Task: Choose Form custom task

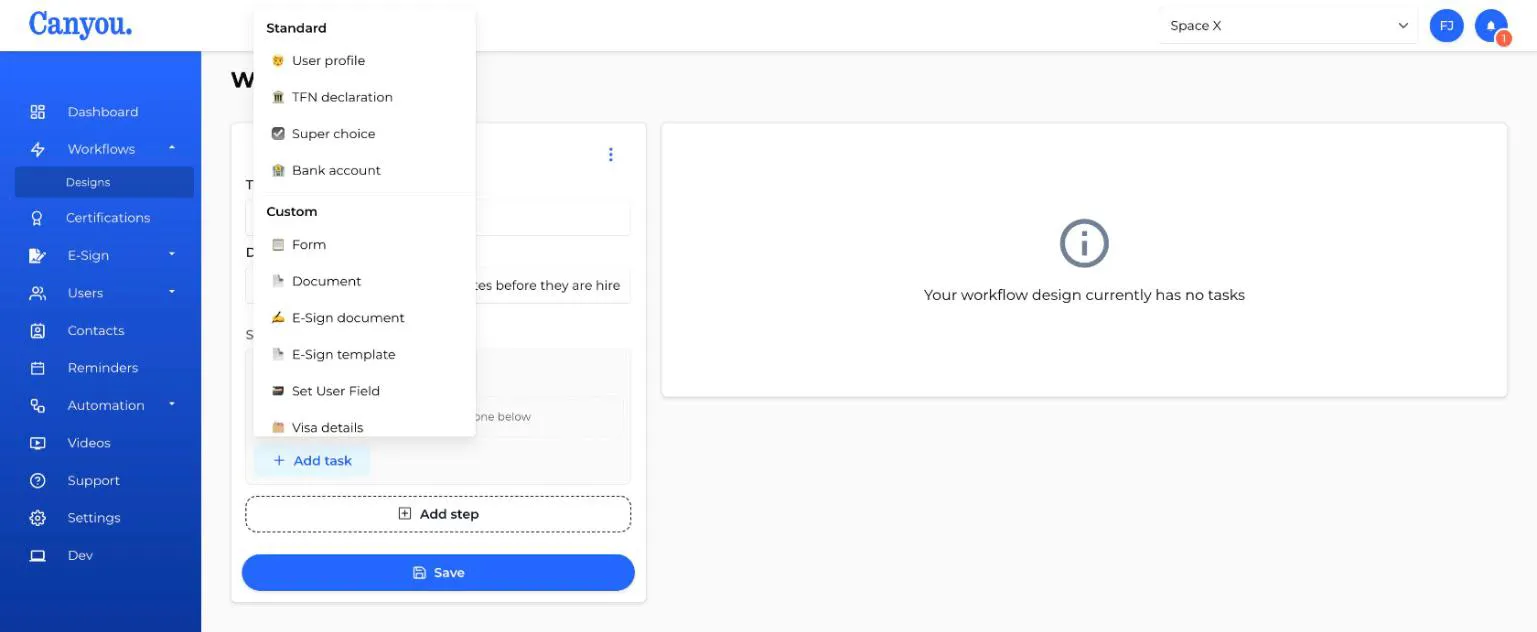Action: (x=364, y=245)
